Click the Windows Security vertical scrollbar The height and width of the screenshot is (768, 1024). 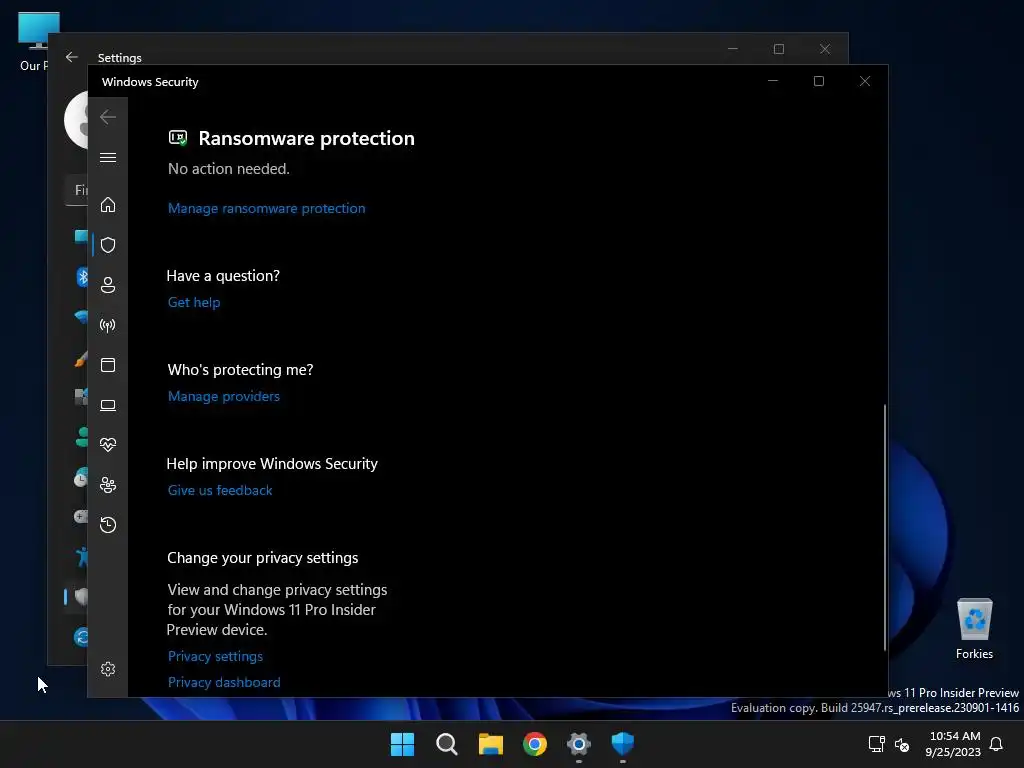point(885,527)
